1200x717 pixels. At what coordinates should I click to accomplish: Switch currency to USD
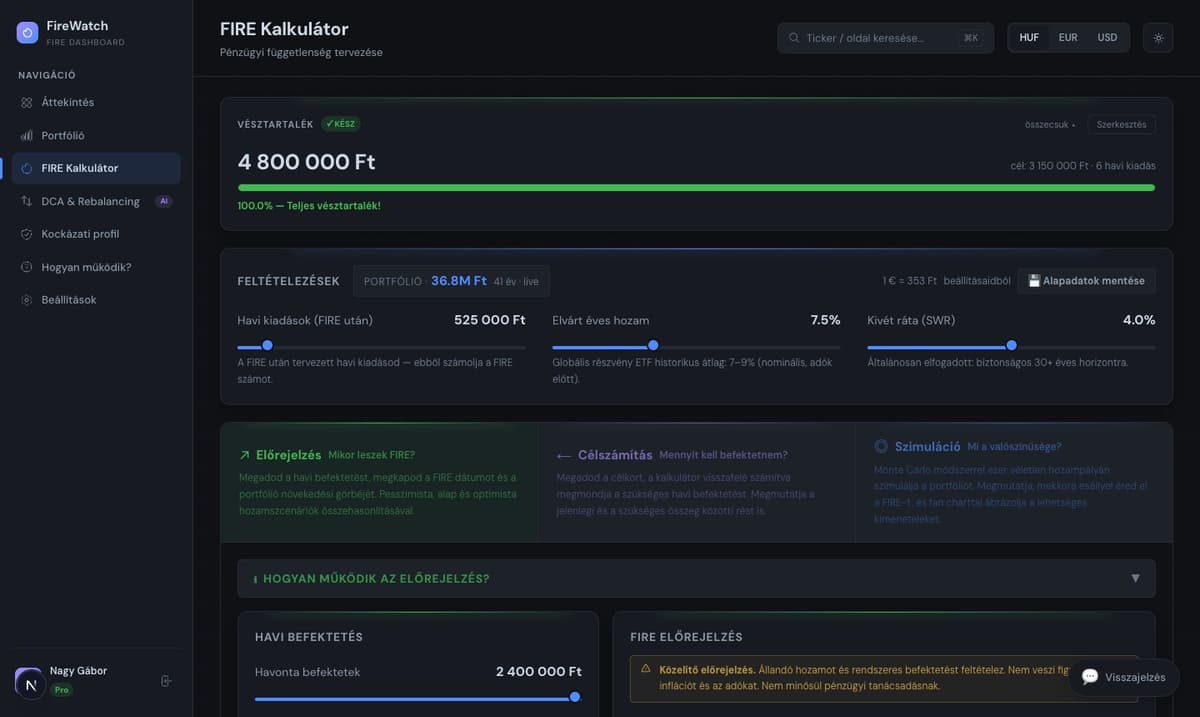click(x=1107, y=38)
